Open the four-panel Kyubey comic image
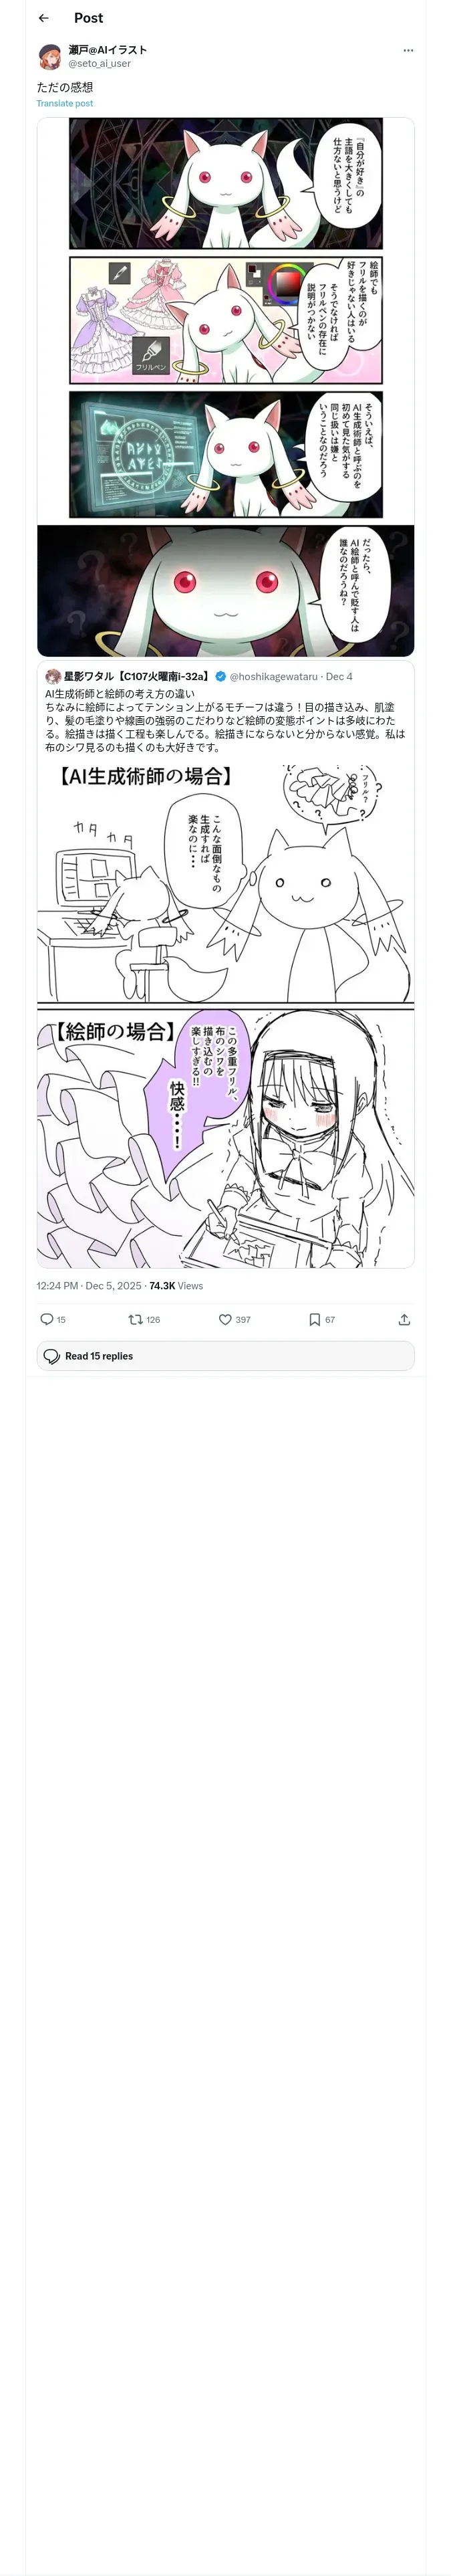The width and height of the screenshot is (451, 2576). click(225, 386)
